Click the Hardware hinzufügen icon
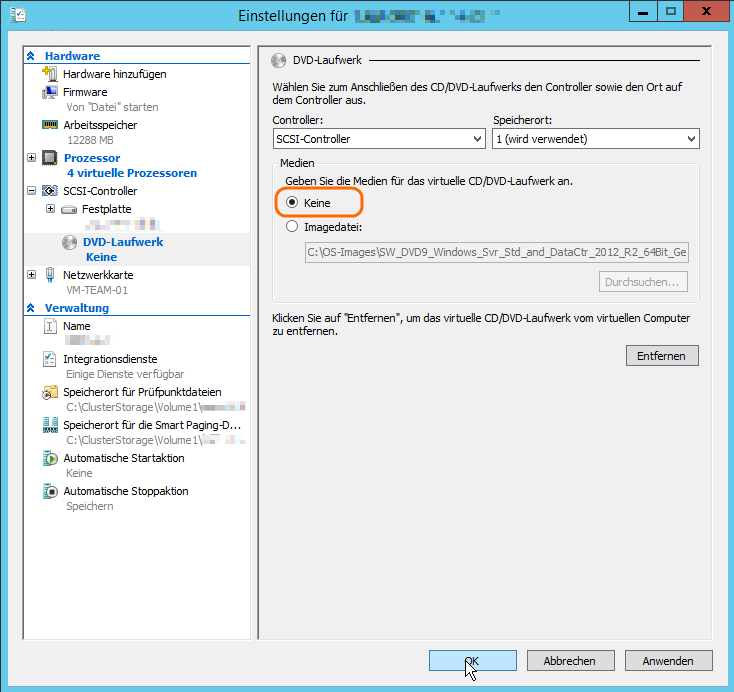 (50, 74)
